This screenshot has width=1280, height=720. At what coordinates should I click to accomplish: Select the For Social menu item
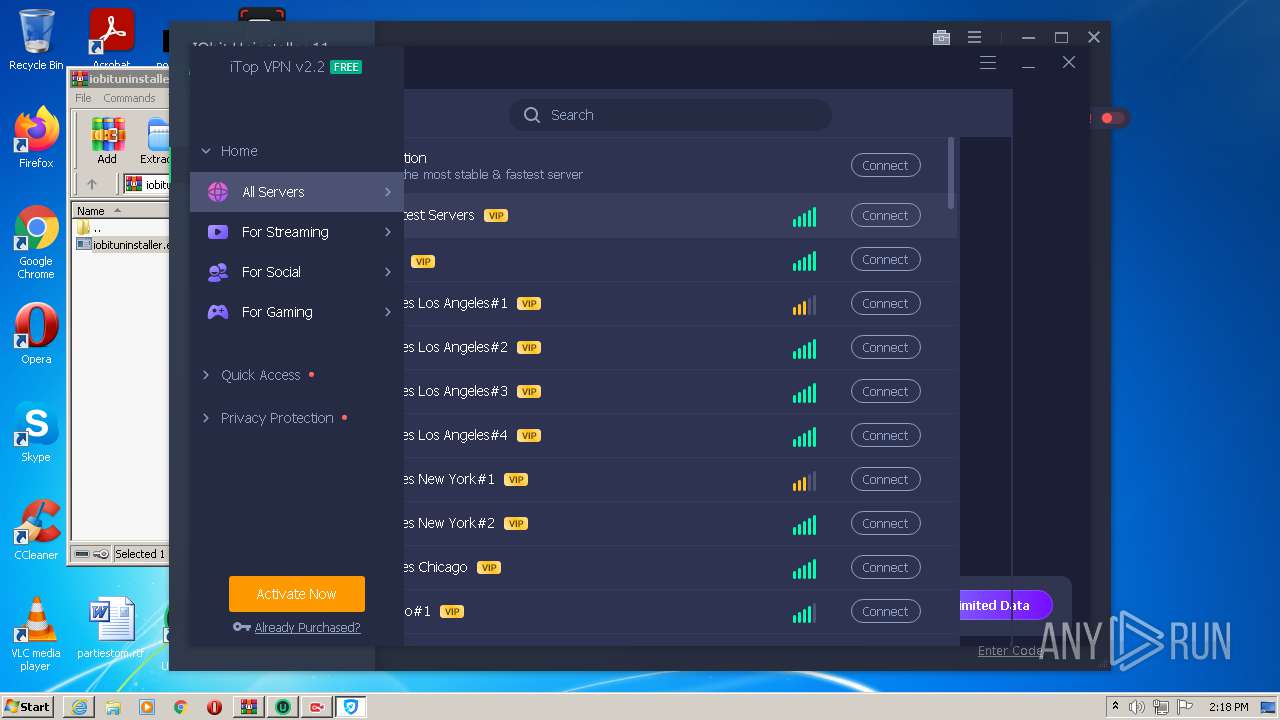[297, 272]
